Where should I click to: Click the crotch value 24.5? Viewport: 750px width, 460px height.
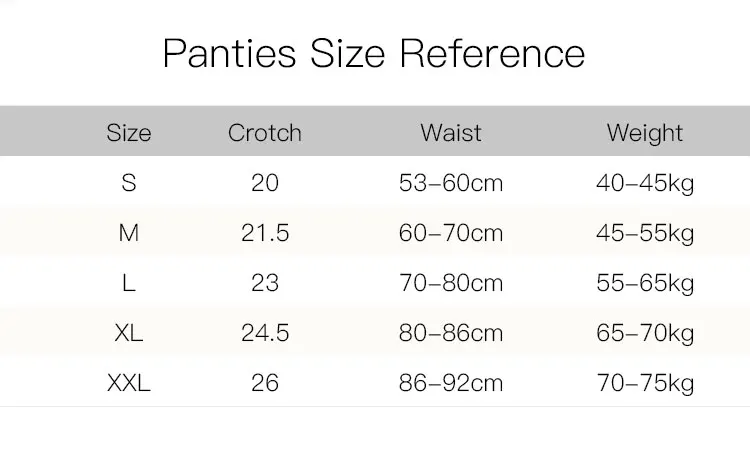[265, 333]
